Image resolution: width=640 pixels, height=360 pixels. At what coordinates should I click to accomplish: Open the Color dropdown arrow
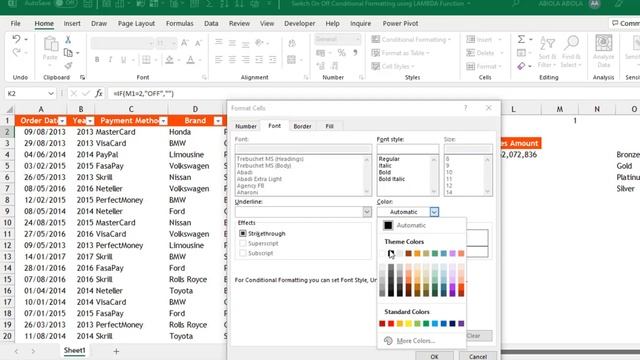pyautogui.click(x=434, y=212)
